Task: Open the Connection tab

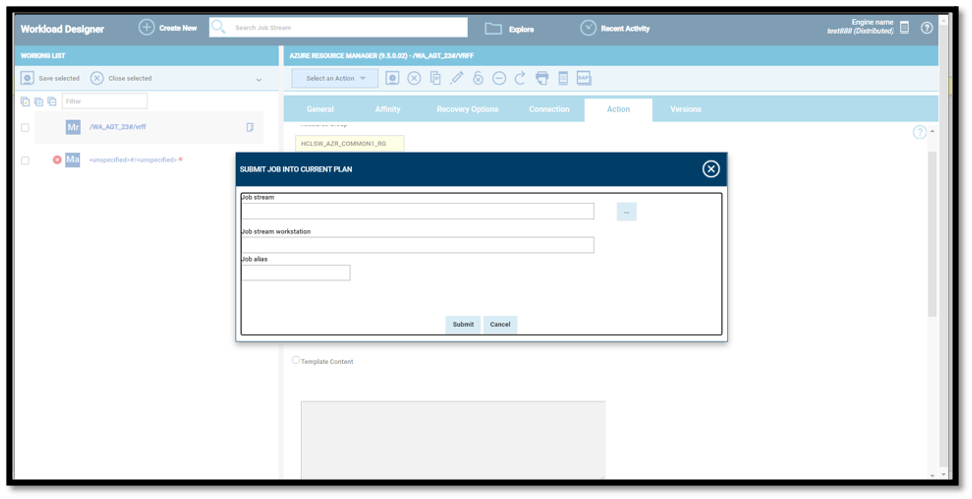Action: [549, 109]
